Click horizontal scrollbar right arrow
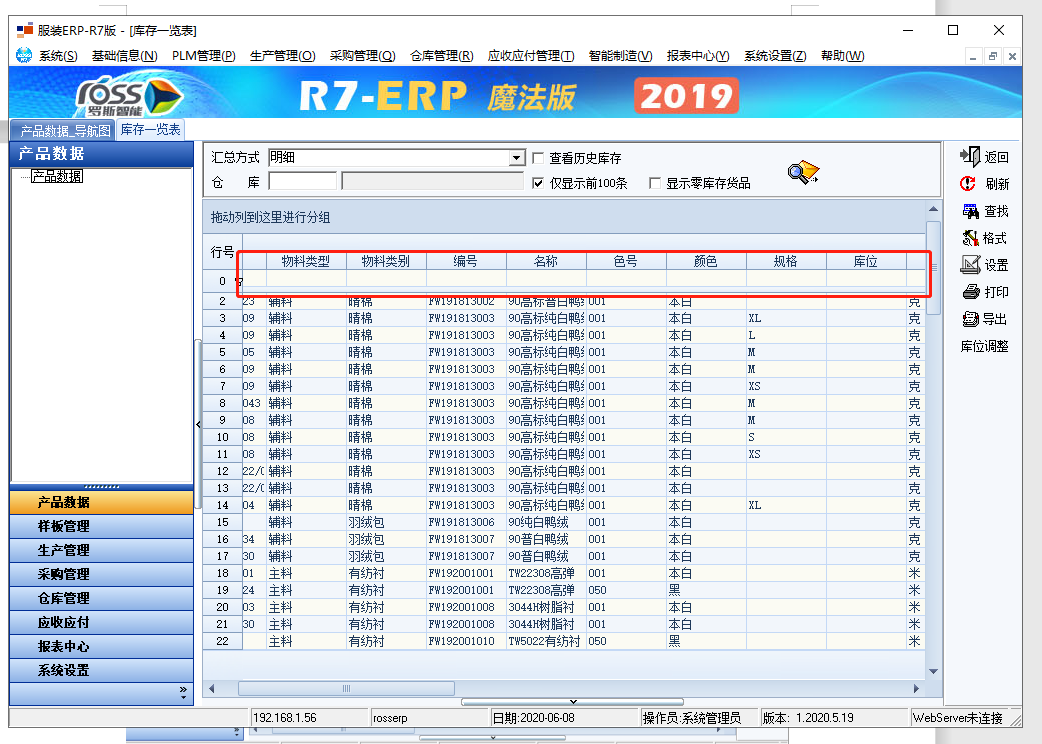 pyautogui.click(x=916, y=688)
